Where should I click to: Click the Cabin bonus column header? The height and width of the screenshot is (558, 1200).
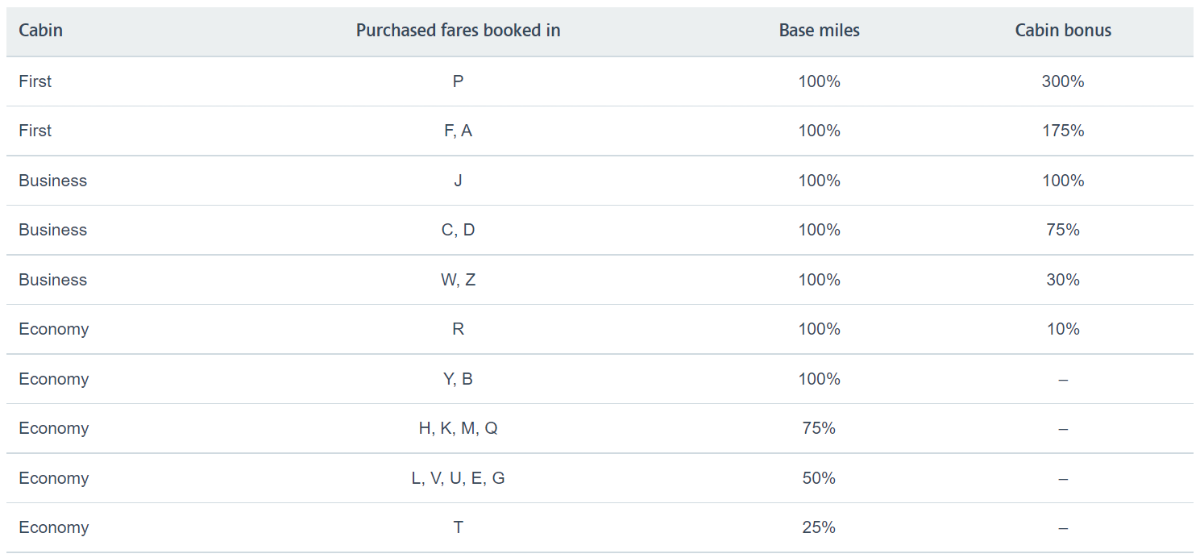[1063, 30]
